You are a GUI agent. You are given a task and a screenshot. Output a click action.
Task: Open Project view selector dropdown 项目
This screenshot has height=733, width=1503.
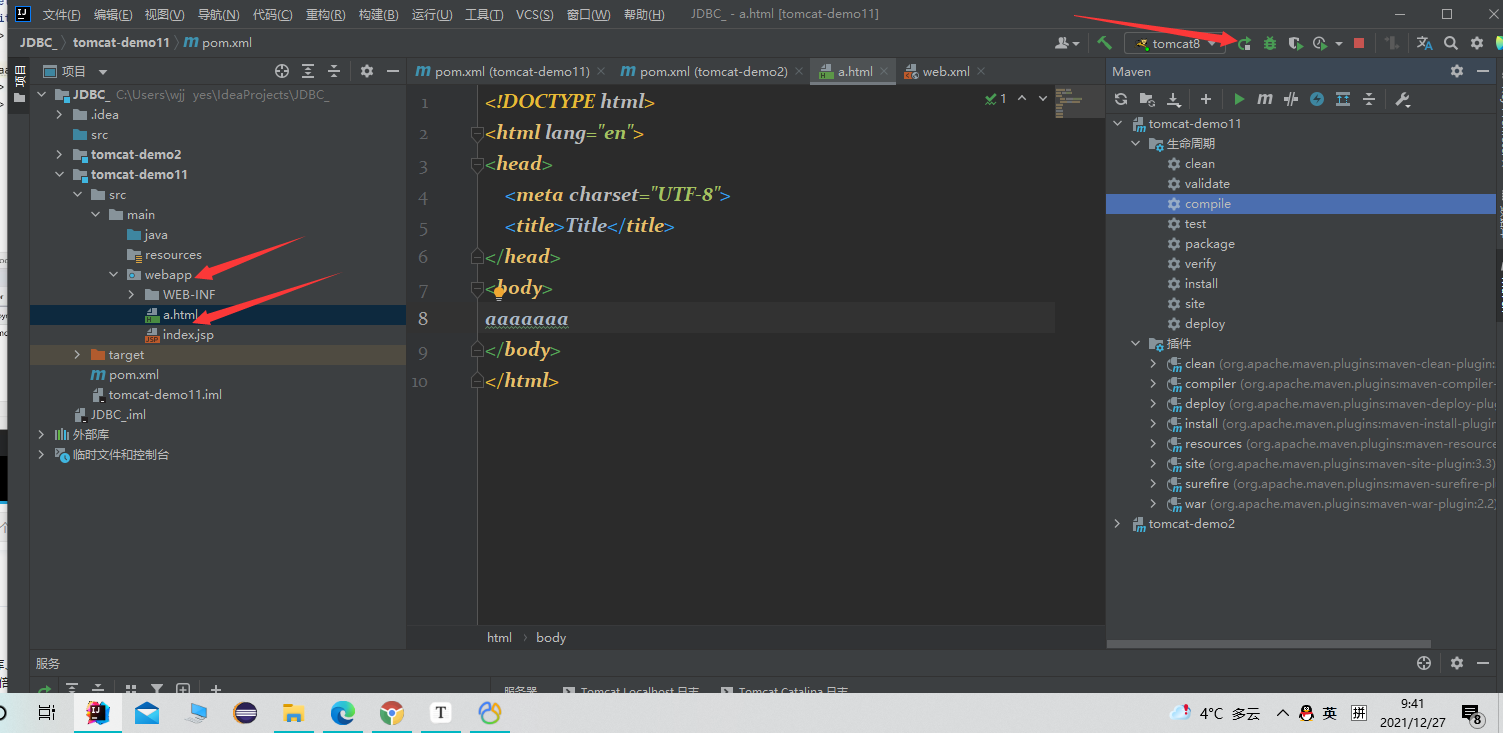pyautogui.click(x=76, y=71)
